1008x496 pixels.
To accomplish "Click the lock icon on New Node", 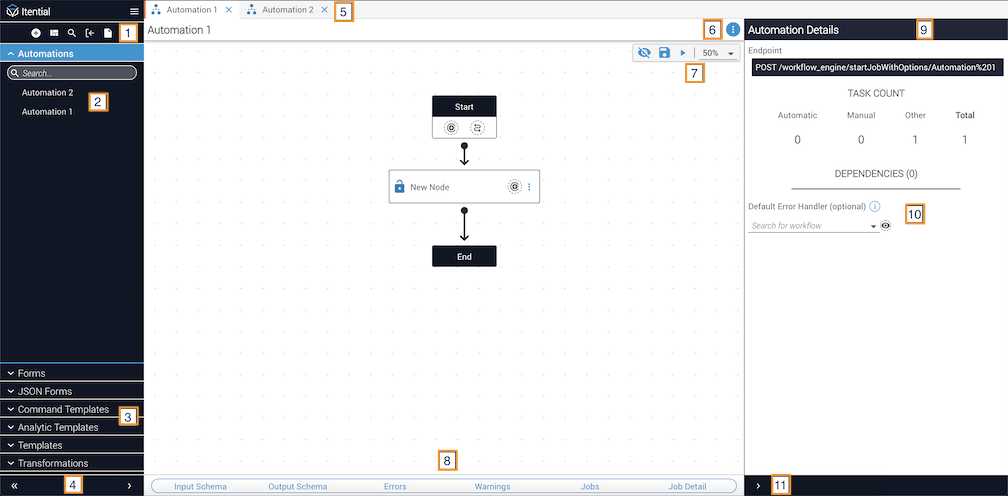I will pos(399,187).
